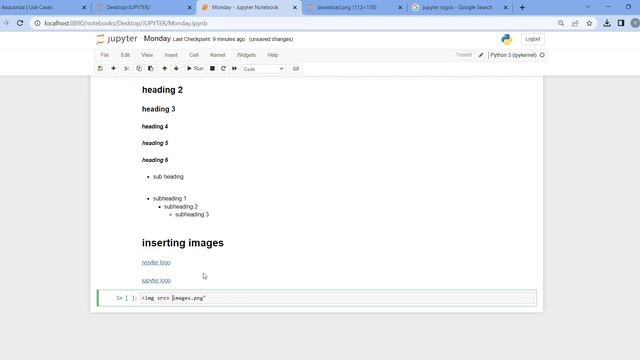
Task: Interrupt the kernel with stop icon
Action: 212,69
